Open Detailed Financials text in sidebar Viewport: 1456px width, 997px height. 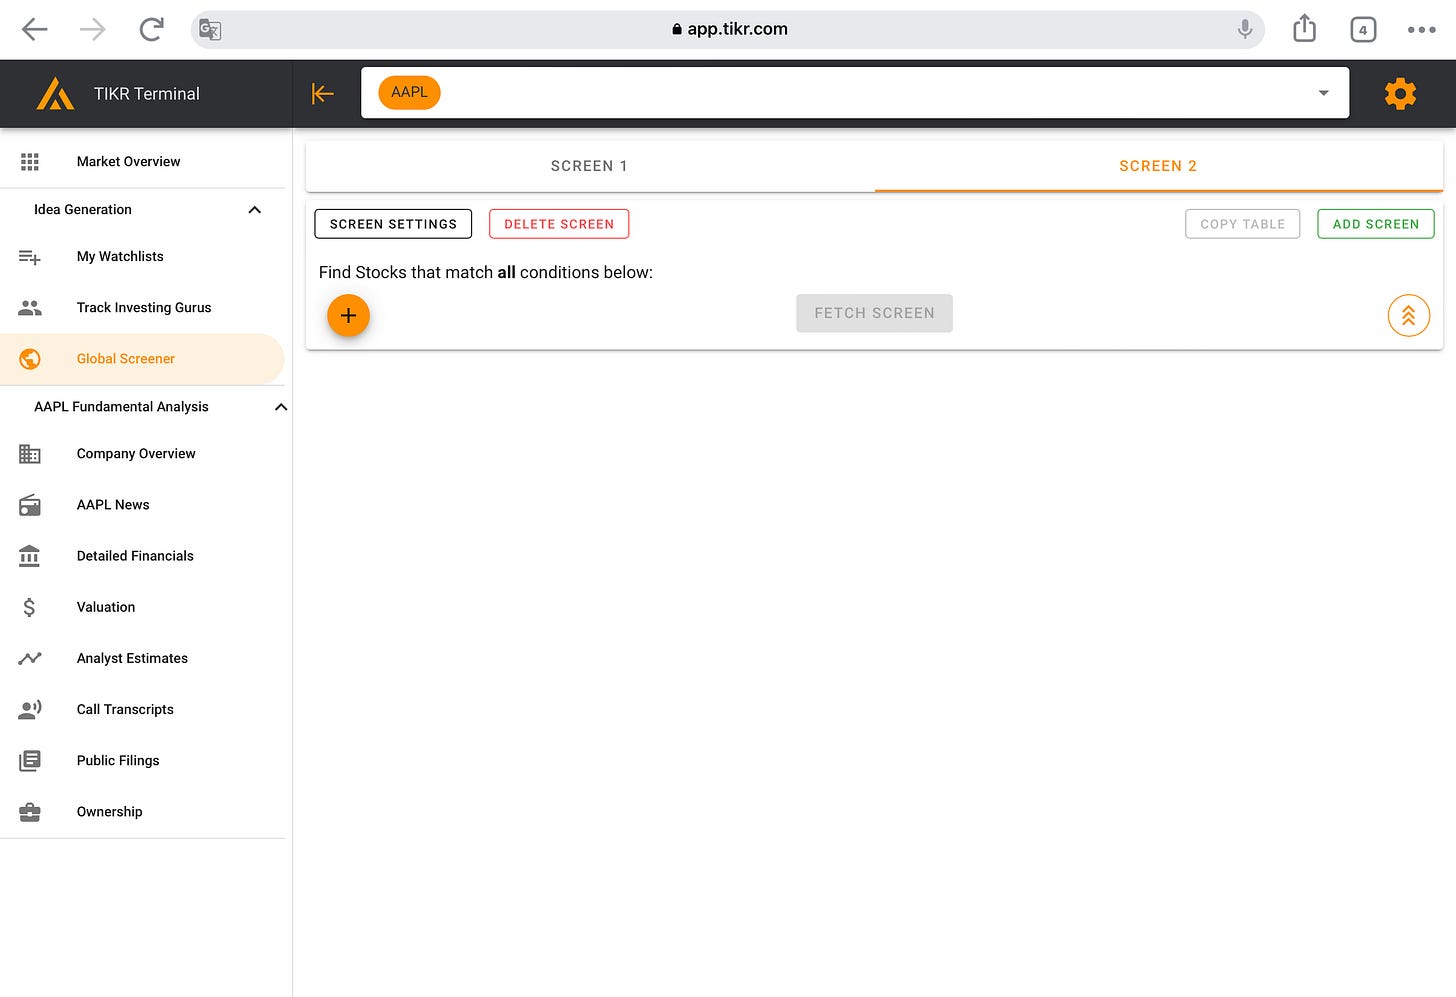pyautogui.click(x=135, y=556)
